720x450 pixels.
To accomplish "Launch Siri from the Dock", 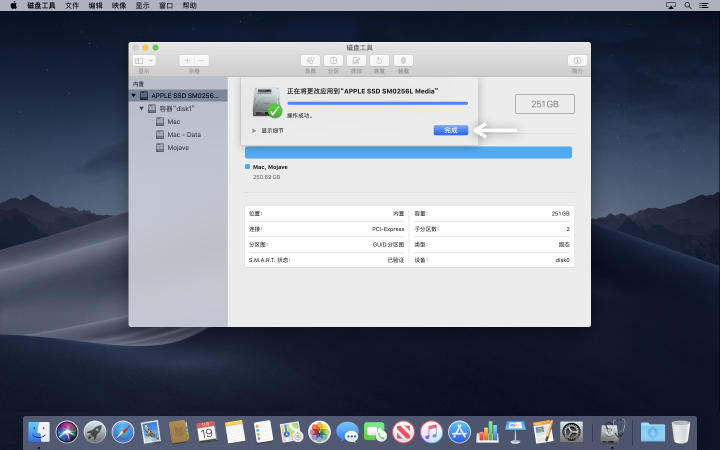I will [67, 432].
